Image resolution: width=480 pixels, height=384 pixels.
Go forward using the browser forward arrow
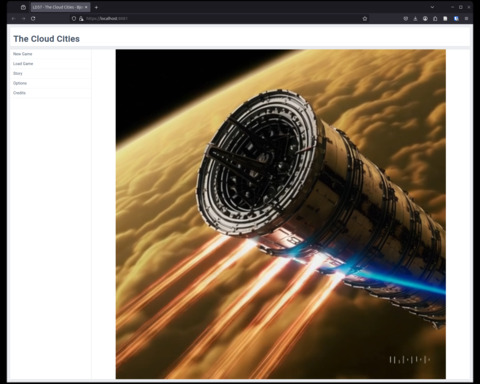[x=23, y=19]
